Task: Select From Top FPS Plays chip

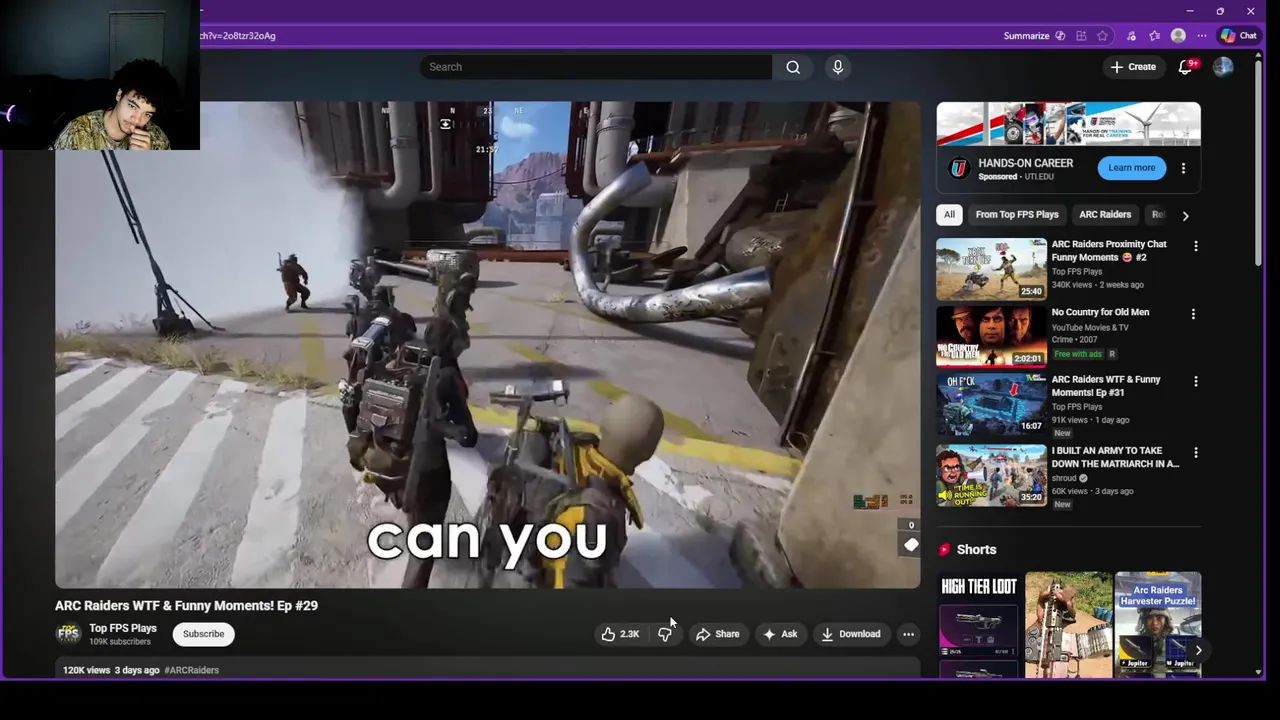Action: (x=1017, y=215)
